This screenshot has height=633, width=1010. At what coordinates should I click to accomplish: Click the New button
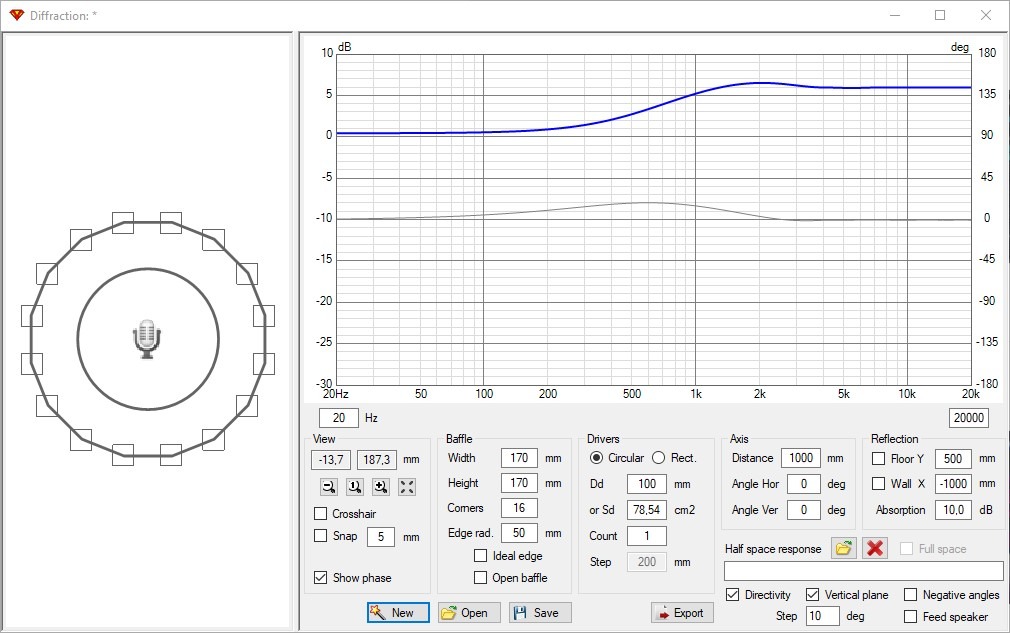click(398, 612)
